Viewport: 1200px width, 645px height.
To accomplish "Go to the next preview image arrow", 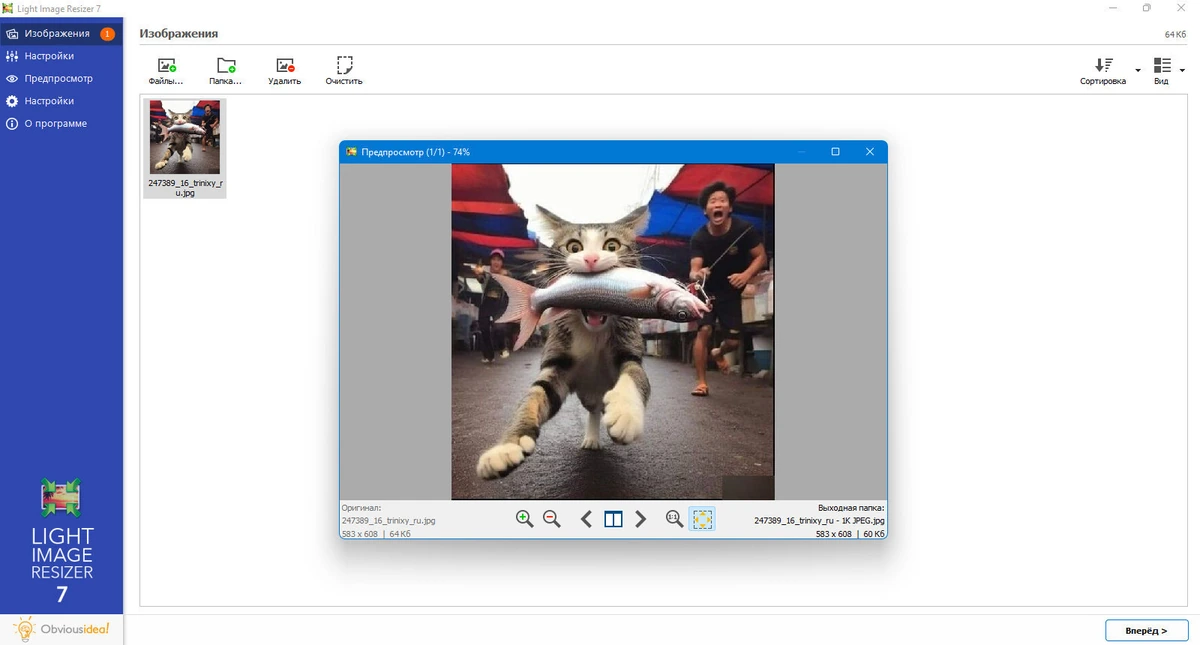I will pos(641,519).
